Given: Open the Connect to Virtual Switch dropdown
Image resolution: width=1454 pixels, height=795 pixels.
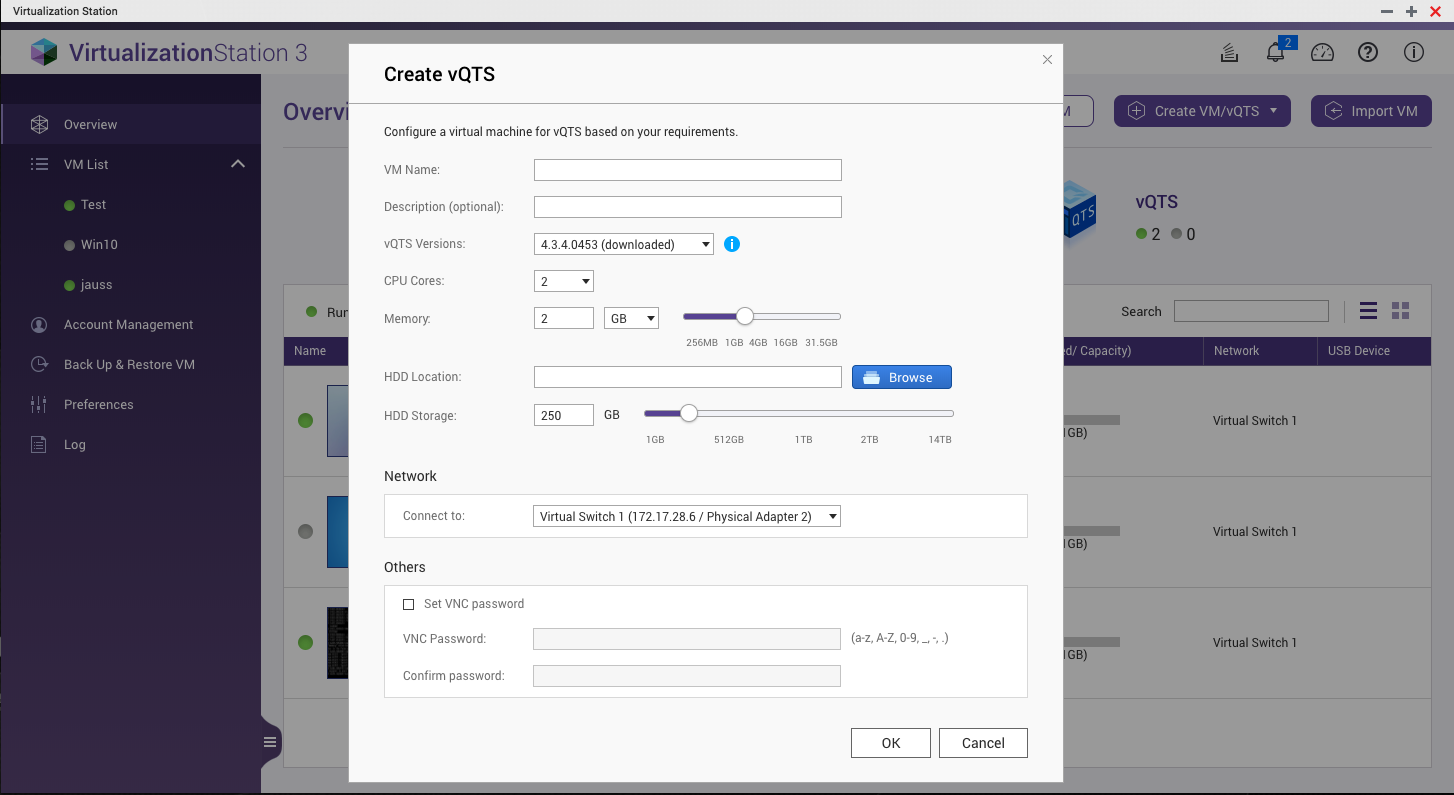Looking at the screenshot, I should [687, 516].
